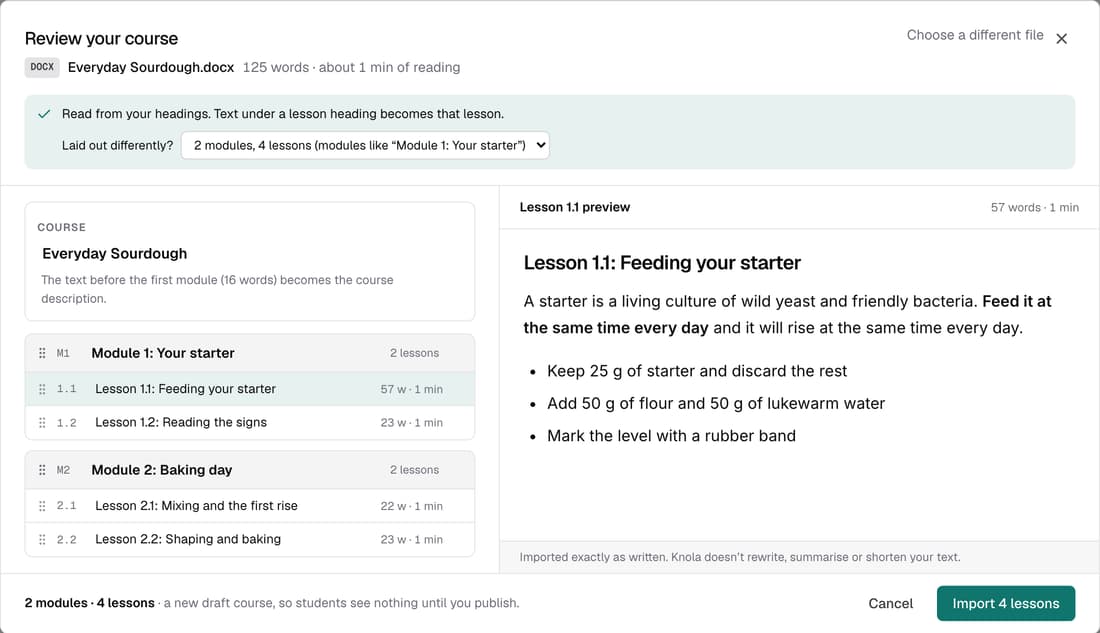
Task: Grab the drag handle for Lesson 1.1
Action: coord(42,389)
